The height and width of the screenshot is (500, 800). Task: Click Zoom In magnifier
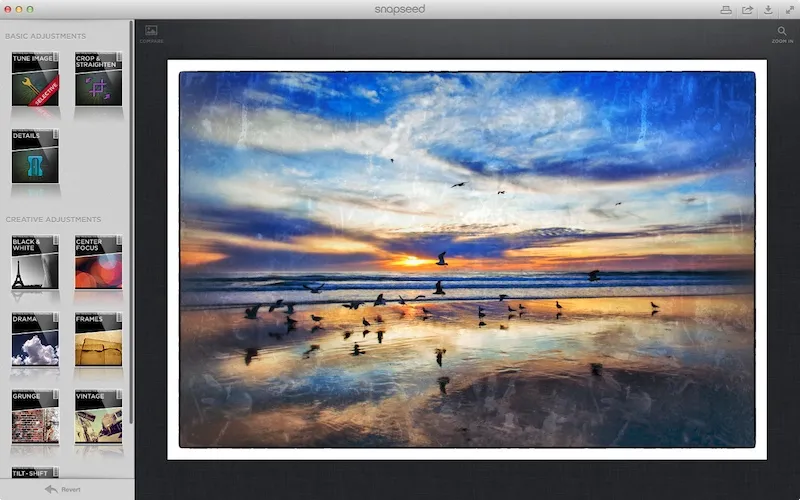point(782,33)
